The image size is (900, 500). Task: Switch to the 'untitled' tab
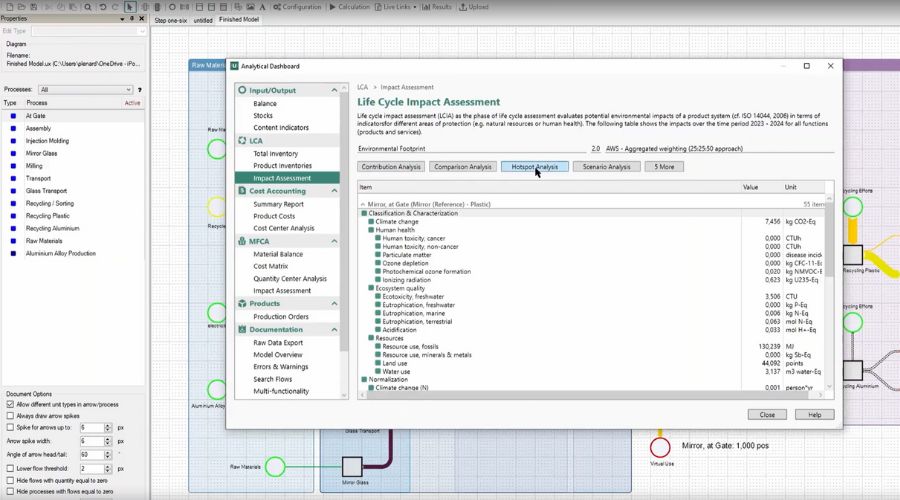pyautogui.click(x=203, y=20)
